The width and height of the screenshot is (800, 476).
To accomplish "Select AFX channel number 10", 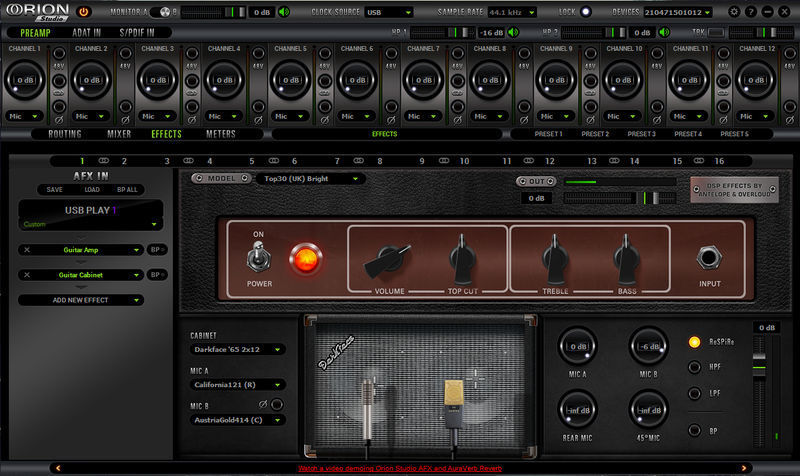I will point(464,161).
